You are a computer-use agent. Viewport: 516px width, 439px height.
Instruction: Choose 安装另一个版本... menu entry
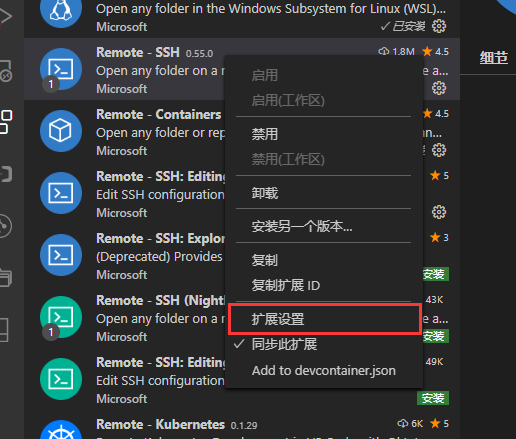pyautogui.click(x=302, y=226)
